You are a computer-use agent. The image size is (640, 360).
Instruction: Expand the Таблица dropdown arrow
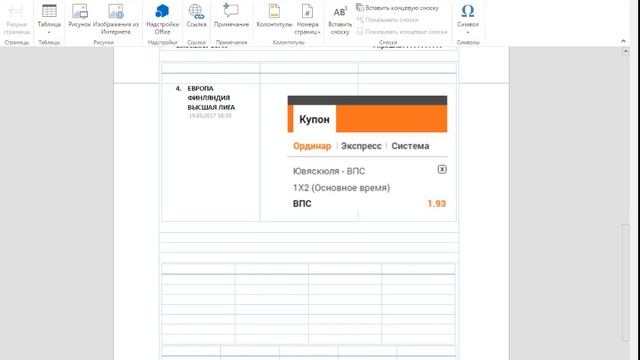[x=49, y=32]
